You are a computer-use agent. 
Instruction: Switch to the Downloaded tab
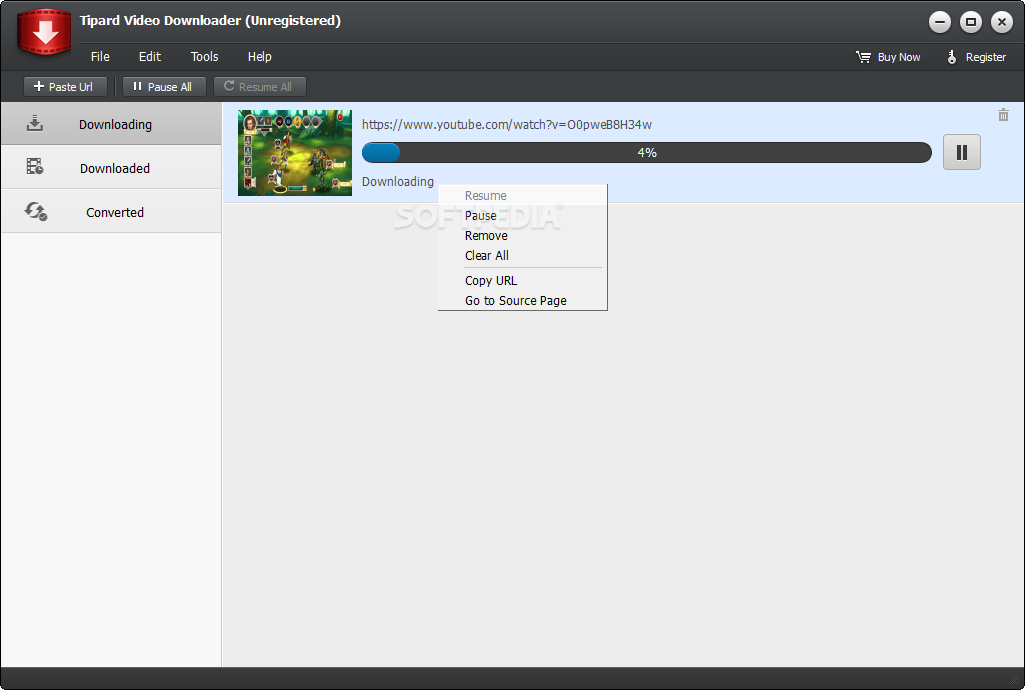click(x=111, y=167)
